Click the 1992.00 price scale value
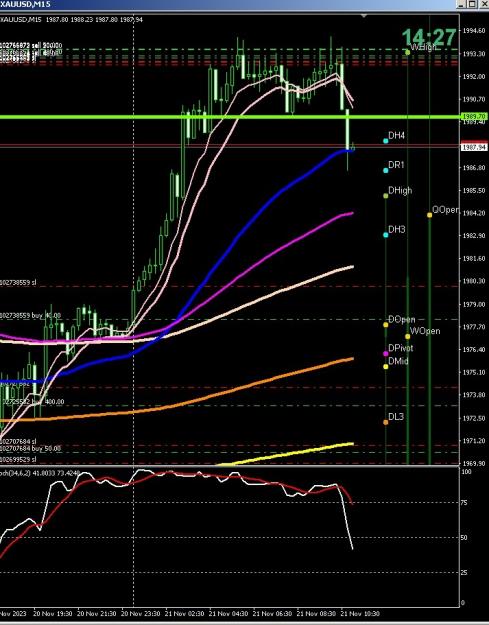The image size is (489, 625). tap(474, 77)
